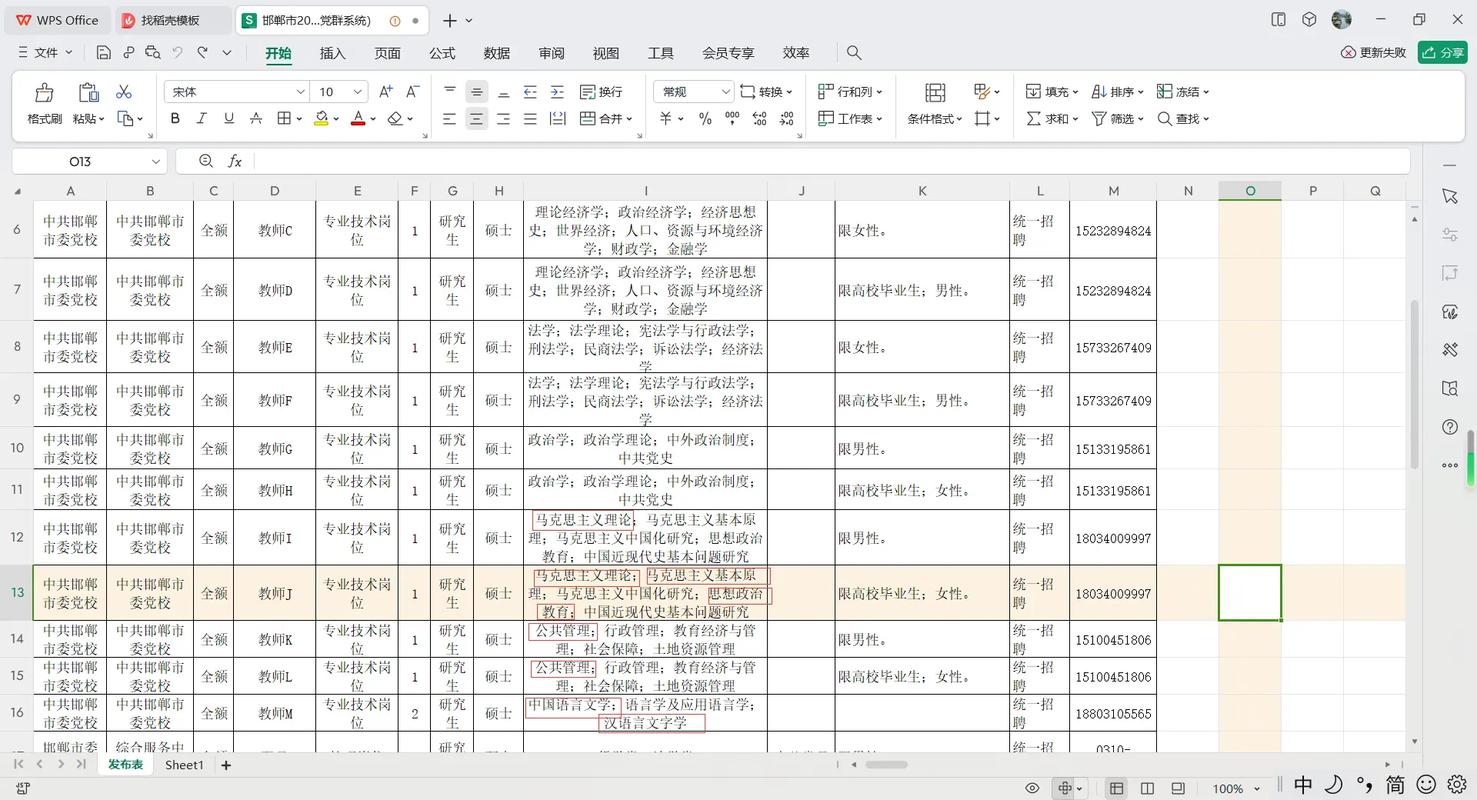Switch to the 视图 ribbon tab
Viewport: 1477px width, 800px height.
pos(606,53)
